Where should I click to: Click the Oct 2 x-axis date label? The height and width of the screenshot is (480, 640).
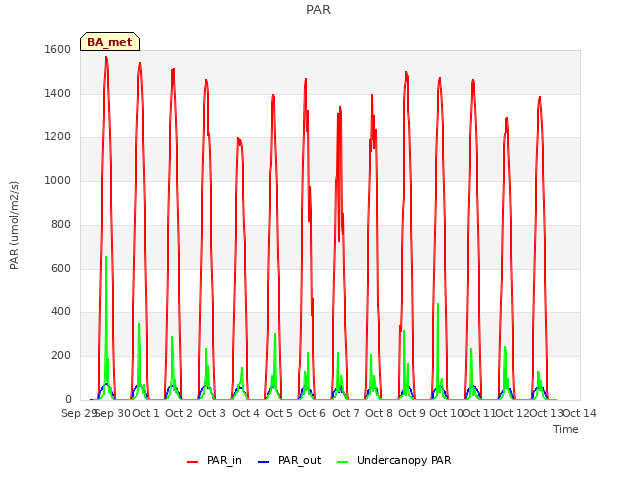[x=179, y=413]
